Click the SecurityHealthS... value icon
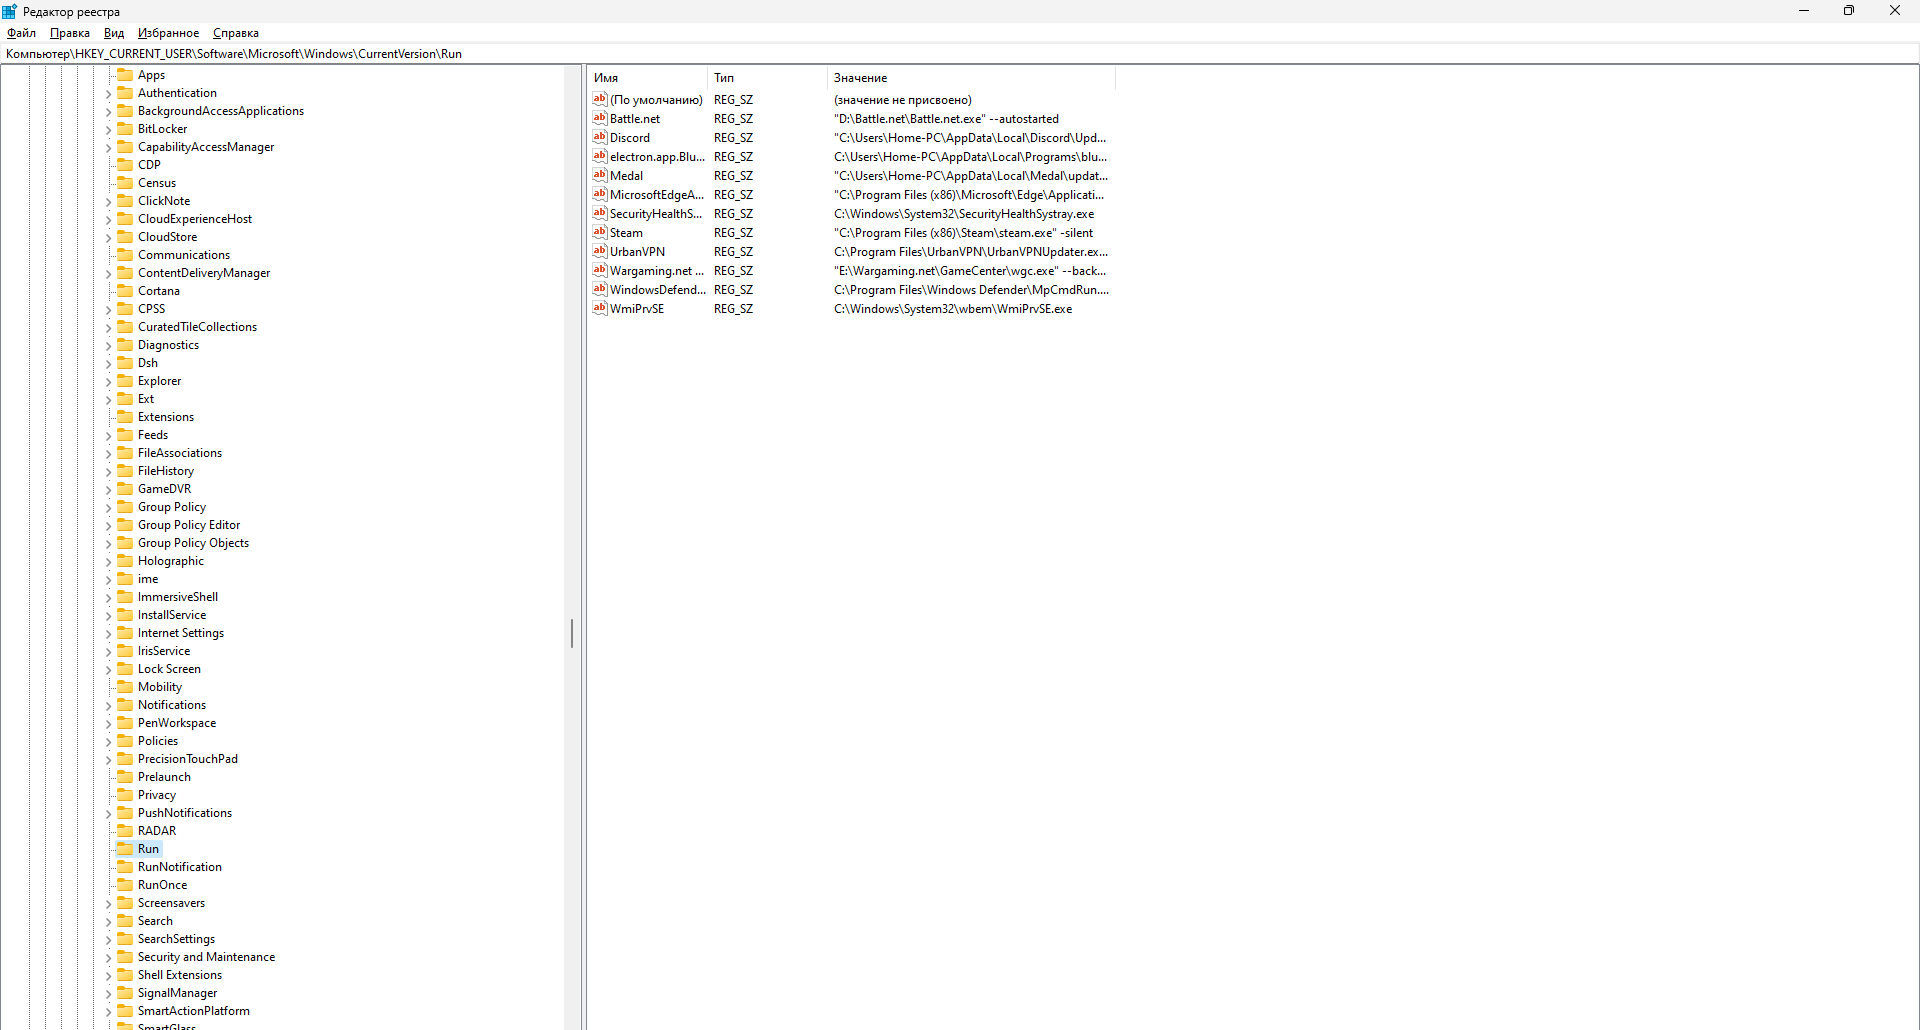The image size is (1920, 1030). point(600,213)
